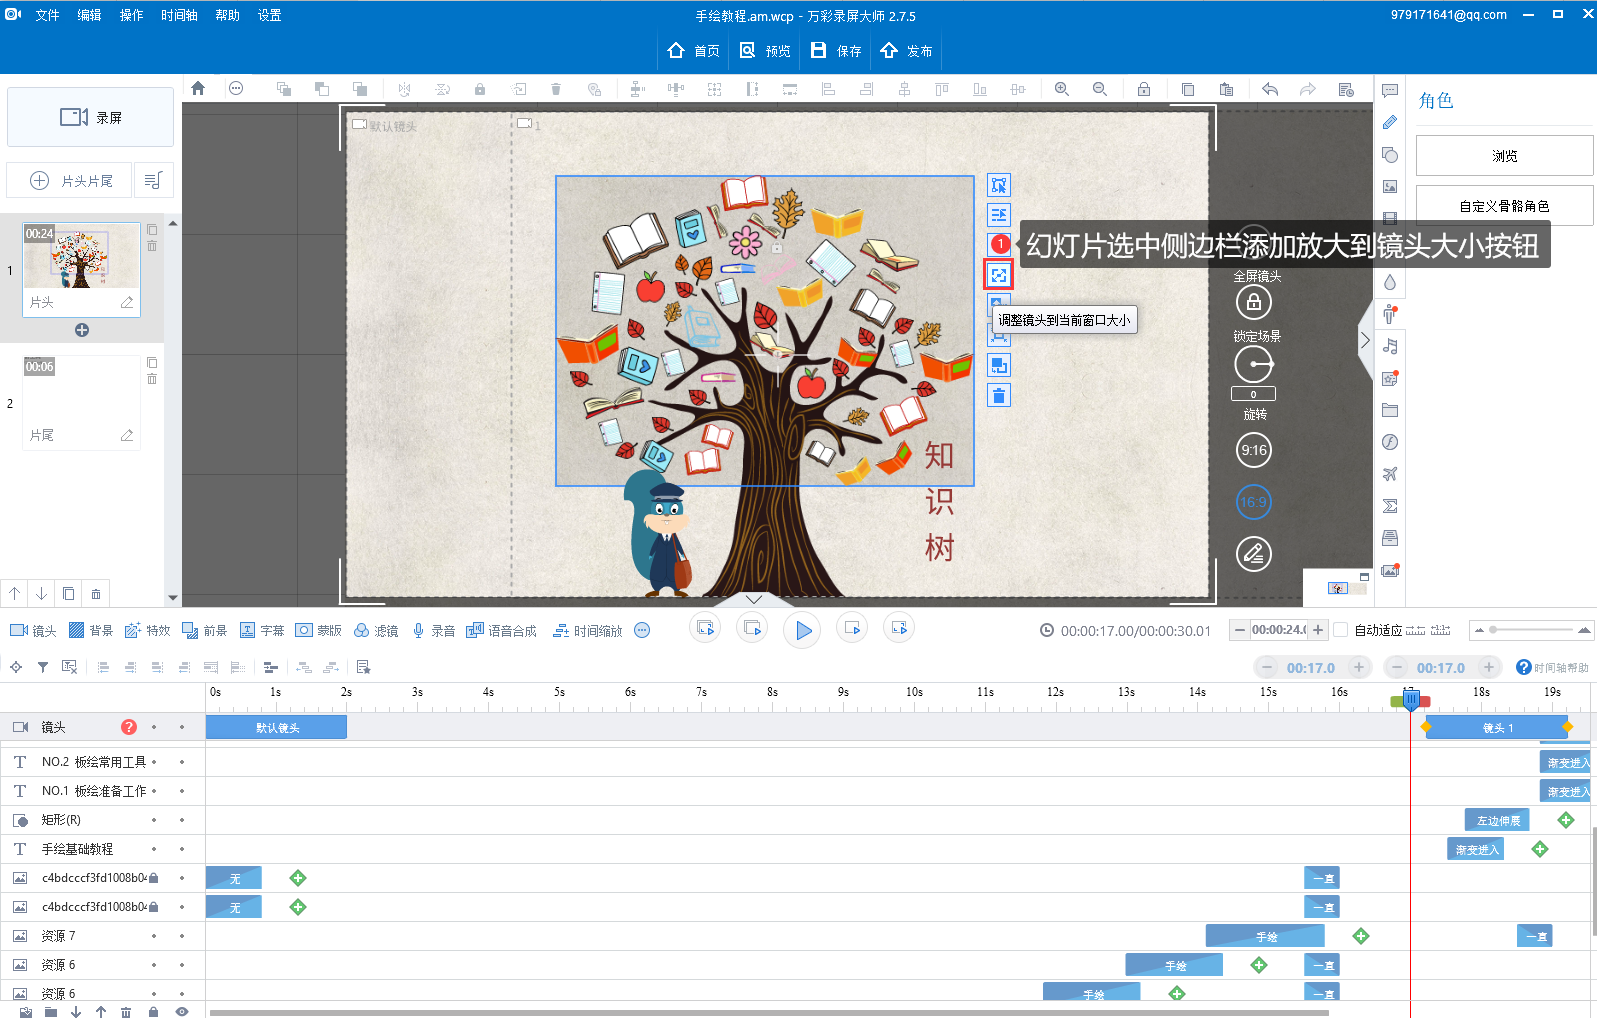Click the 默认镜头 block on timeline
The height and width of the screenshot is (1018, 1597).
tap(276, 727)
